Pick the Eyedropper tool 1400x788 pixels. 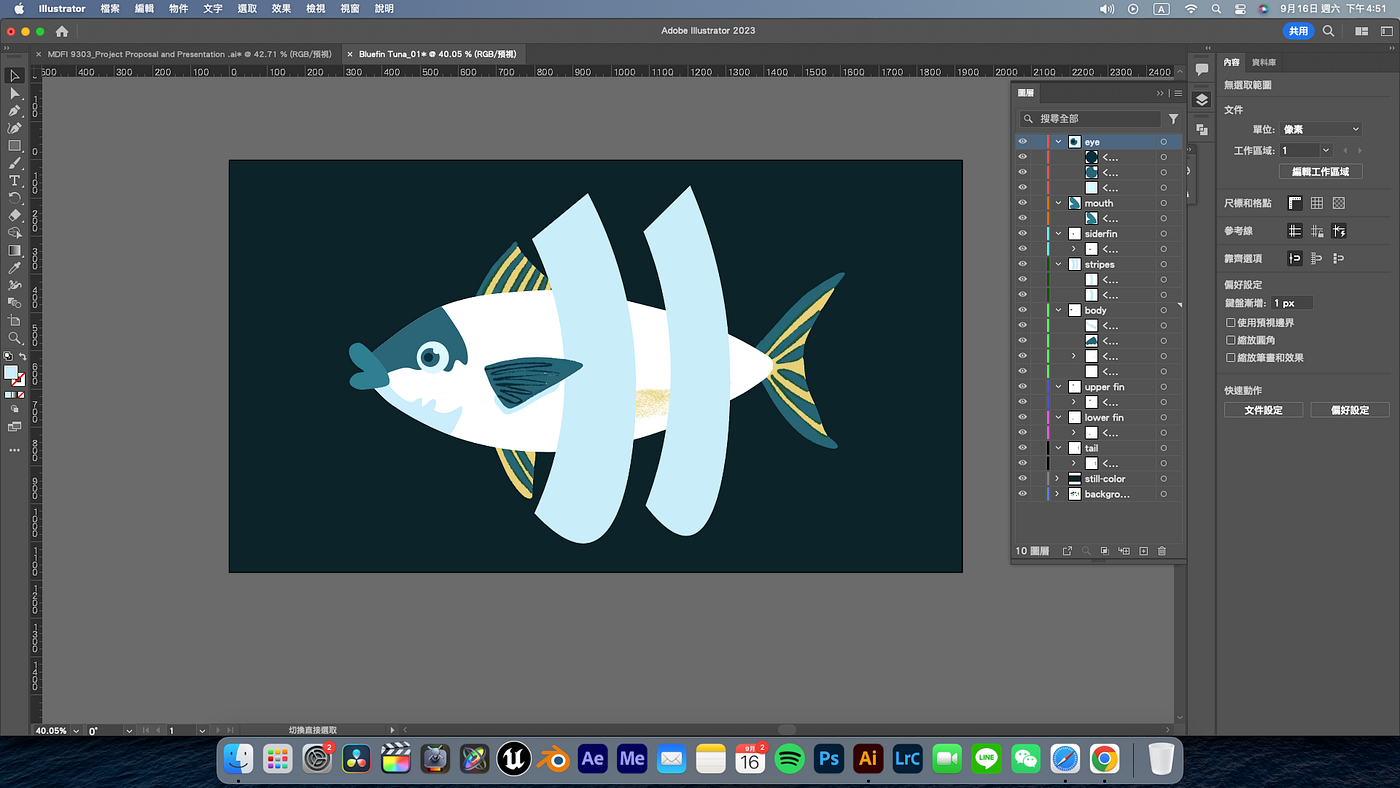14,268
